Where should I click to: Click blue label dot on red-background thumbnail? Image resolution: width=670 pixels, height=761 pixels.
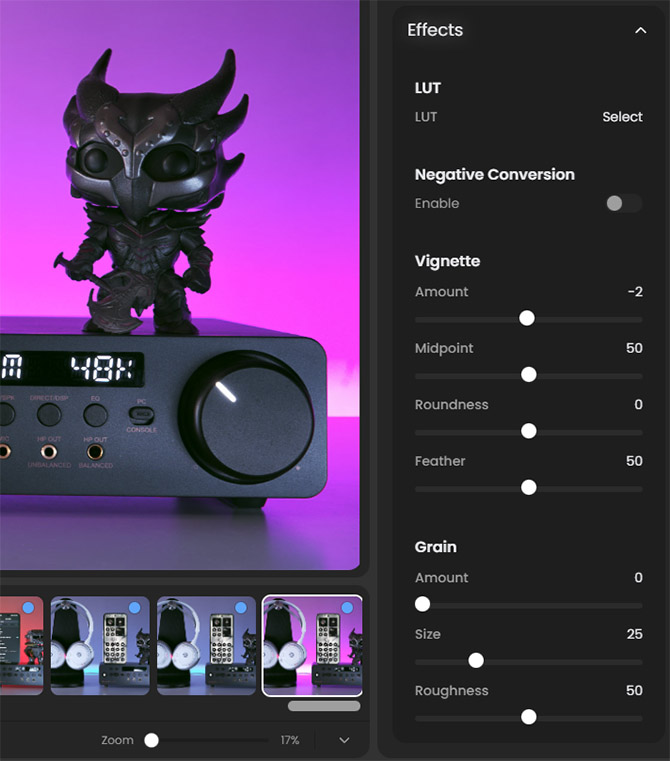[x=28, y=608]
